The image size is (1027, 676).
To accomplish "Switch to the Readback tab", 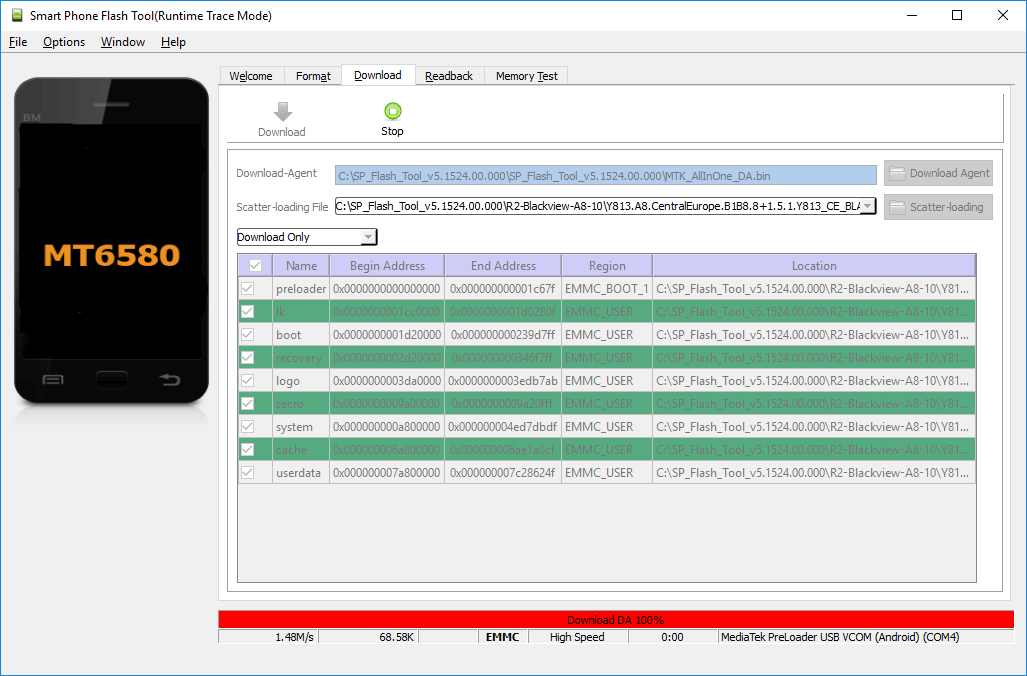I will click(x=449, y=75).
